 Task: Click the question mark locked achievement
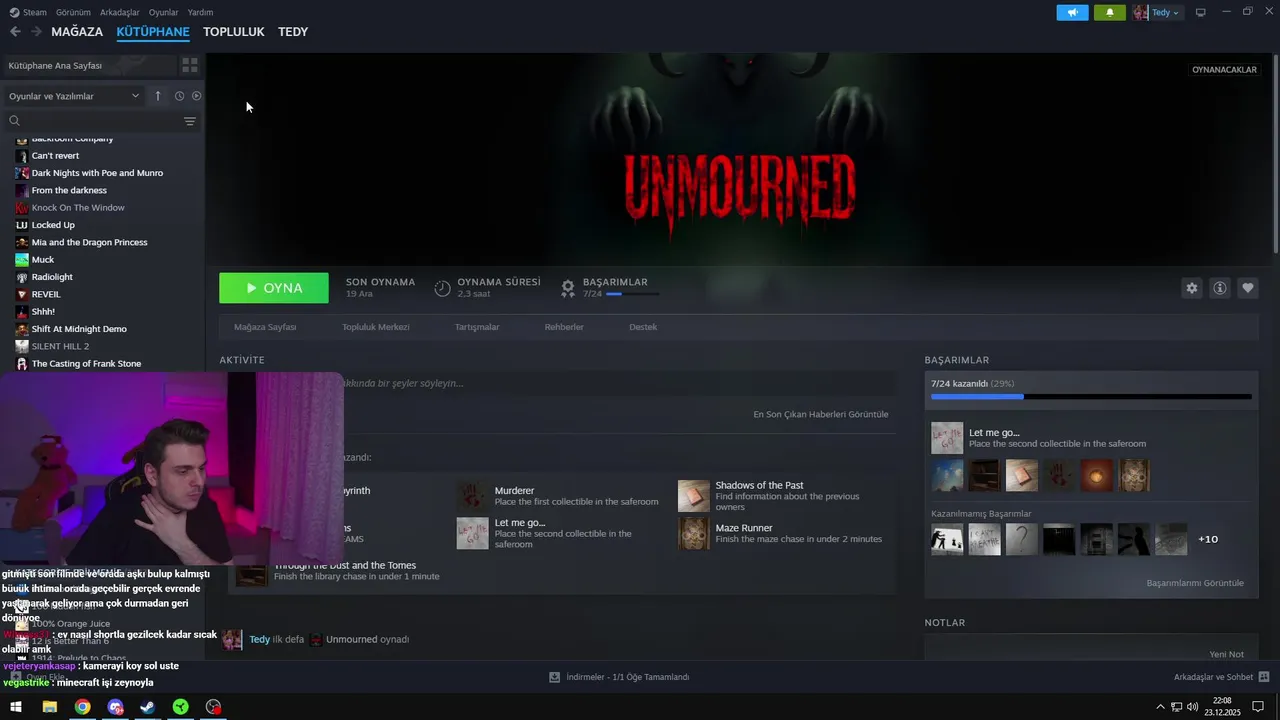pos(1022,539)
